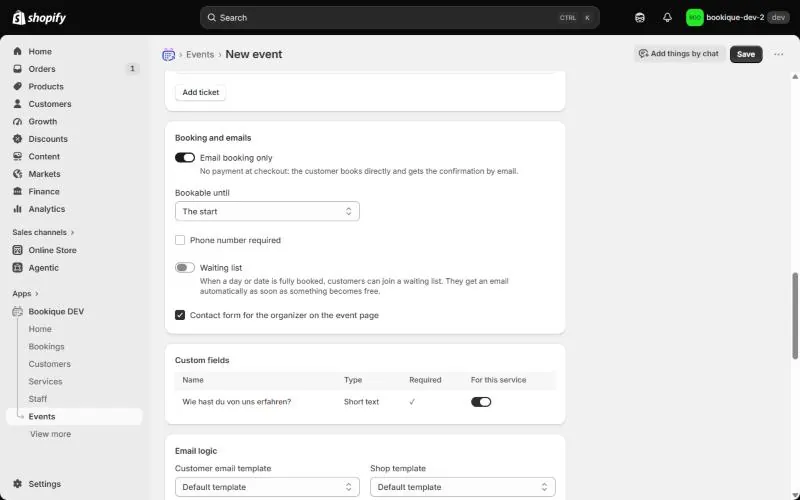Go to Bookique Bookings page
Screen dimensions: 800x500
(46, 346)
